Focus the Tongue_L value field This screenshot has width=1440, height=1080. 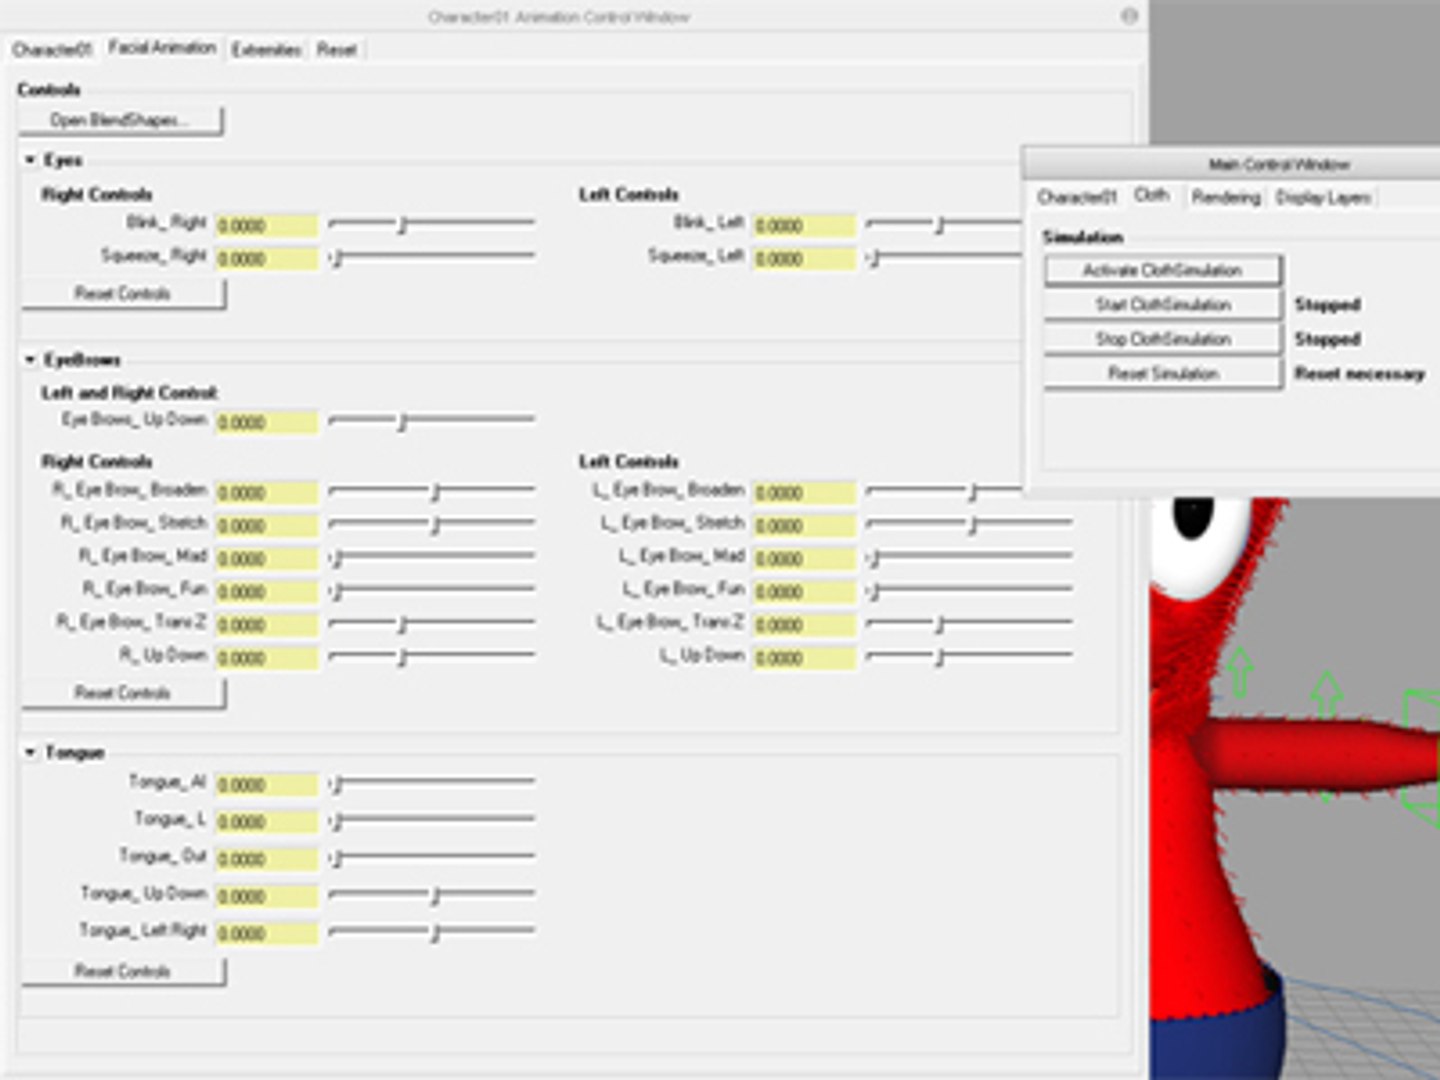[266, 822]
